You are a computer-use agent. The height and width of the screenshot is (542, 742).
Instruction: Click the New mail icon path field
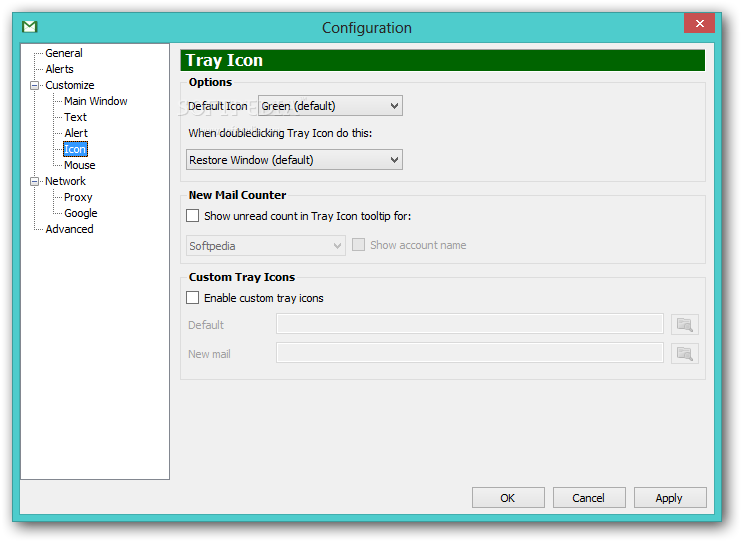coord(469,353)
